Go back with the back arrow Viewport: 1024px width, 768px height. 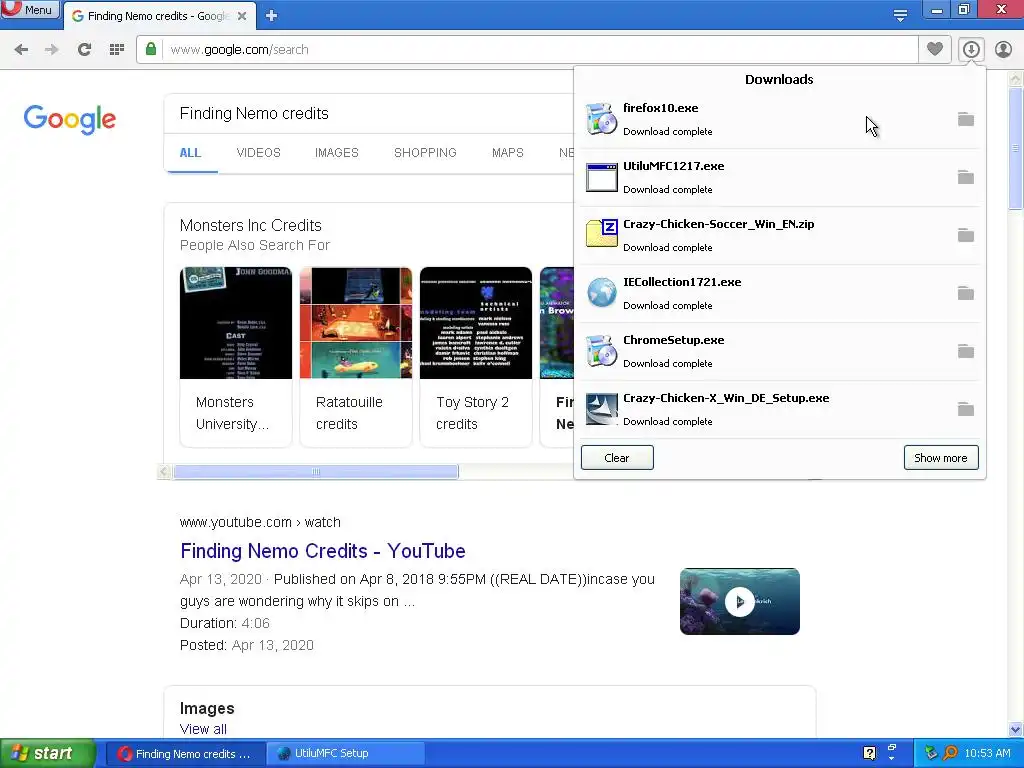(21, 50)
